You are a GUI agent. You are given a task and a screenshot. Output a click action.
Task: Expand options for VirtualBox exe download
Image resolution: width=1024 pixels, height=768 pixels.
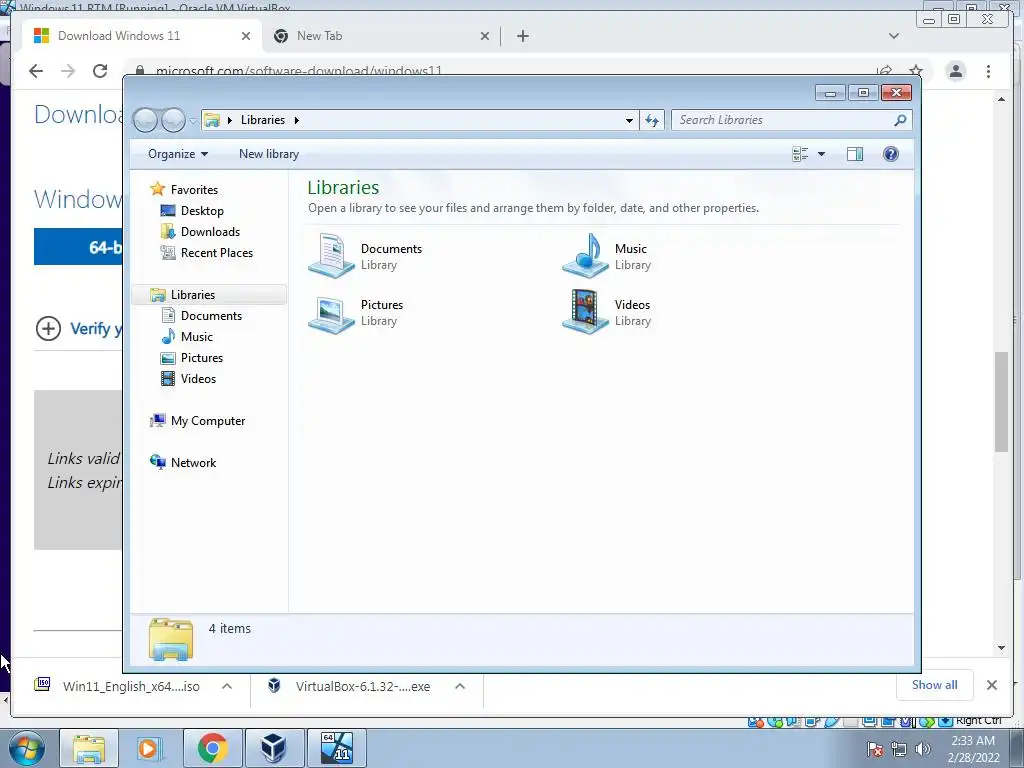coord(460,686)
